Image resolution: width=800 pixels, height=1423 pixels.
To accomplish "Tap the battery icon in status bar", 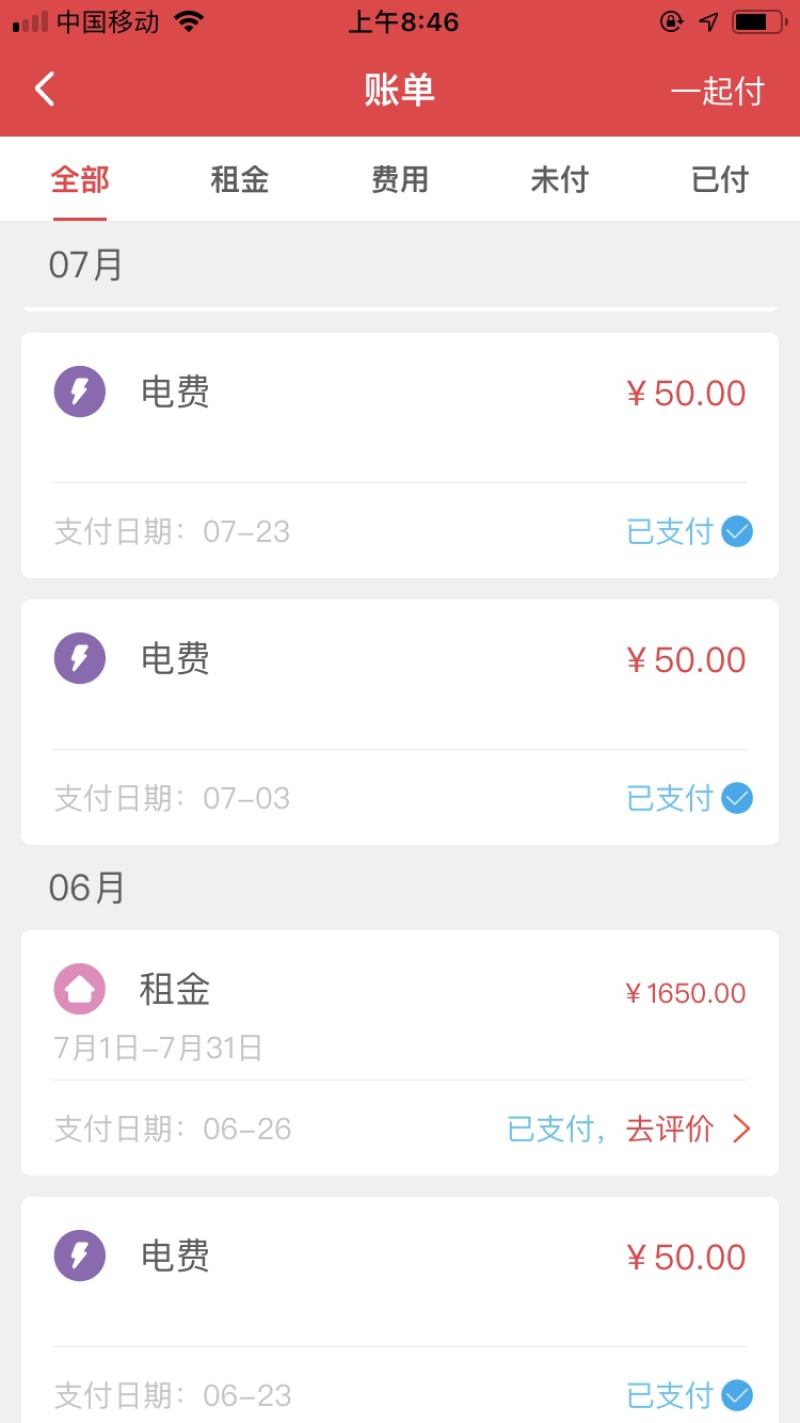I will pyautogui.click(x=758, y=22).
